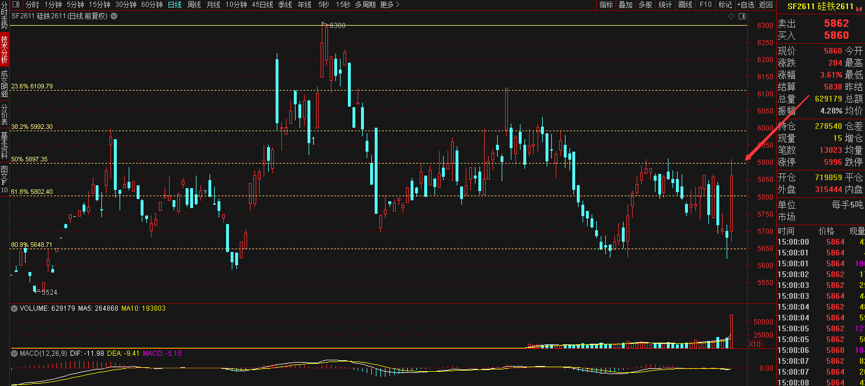Expand the 更多 periods menu
Image resolution: width=865 pixels, height=386 pixels.
[390, 5]
